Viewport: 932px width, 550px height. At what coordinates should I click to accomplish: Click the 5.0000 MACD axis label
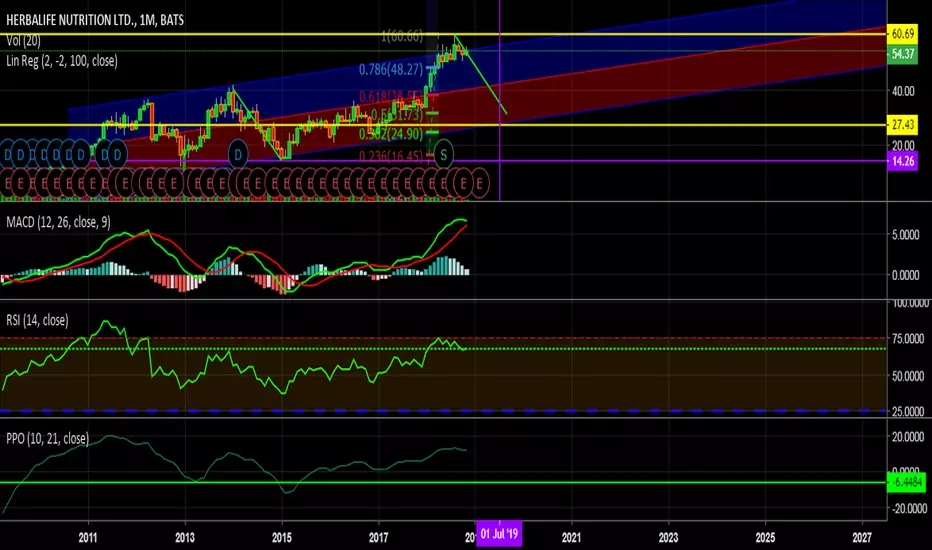pos(905,235)
